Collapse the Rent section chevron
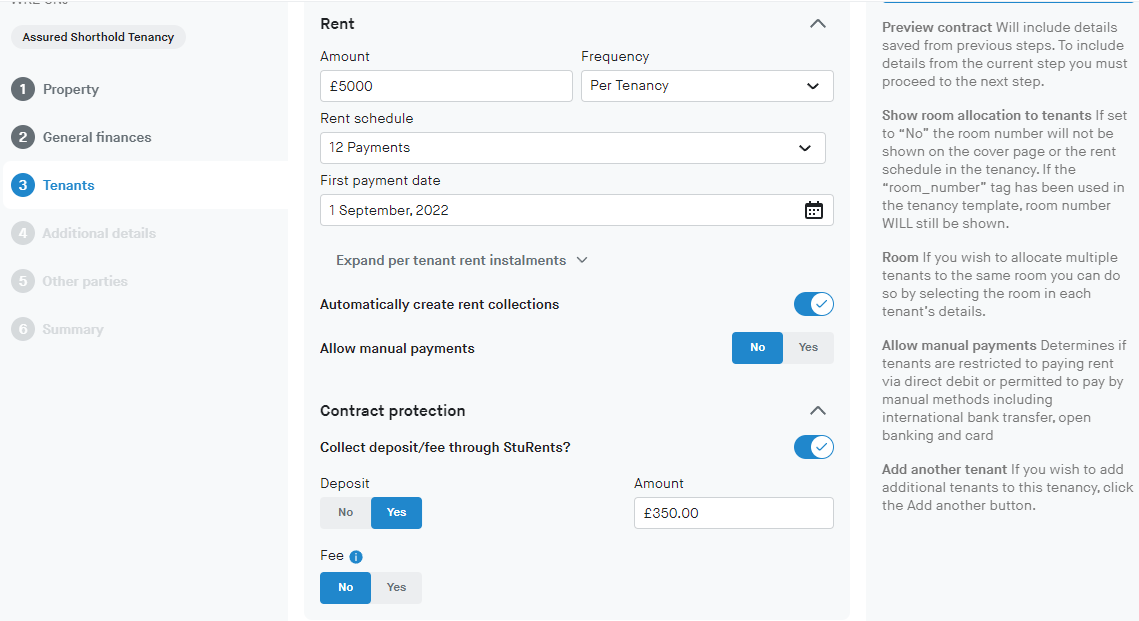This screenshot has width=1139, height=621. [x=817, y=24]
